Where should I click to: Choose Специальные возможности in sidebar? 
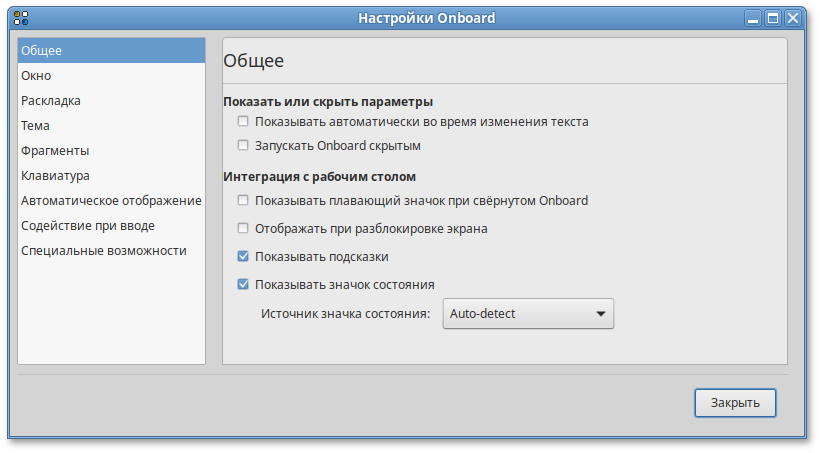click(x=111, y=251)
